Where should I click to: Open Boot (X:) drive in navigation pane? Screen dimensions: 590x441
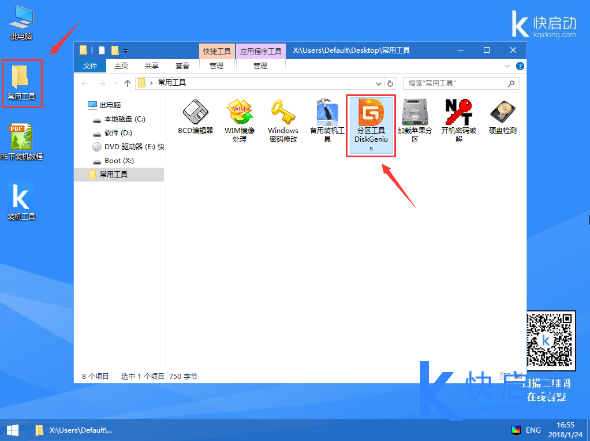[x=113, y=161]
